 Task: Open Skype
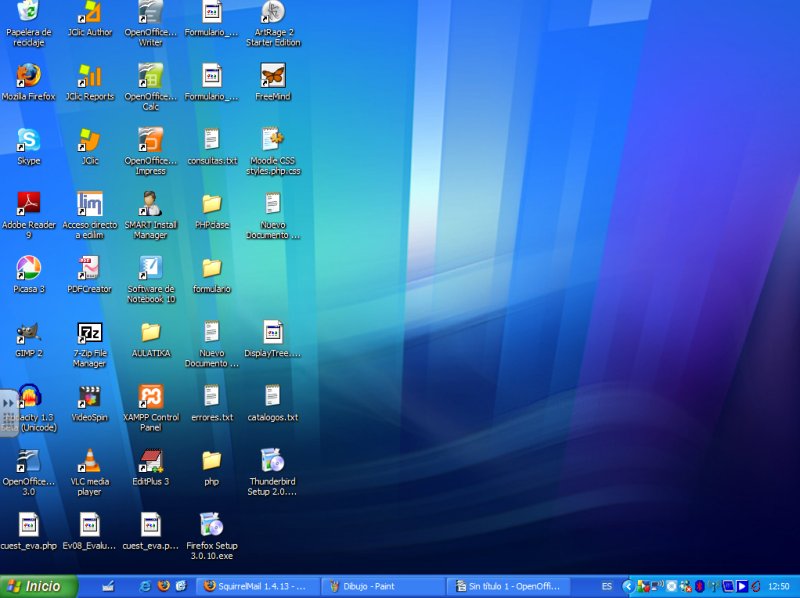(x=28, y=143)
